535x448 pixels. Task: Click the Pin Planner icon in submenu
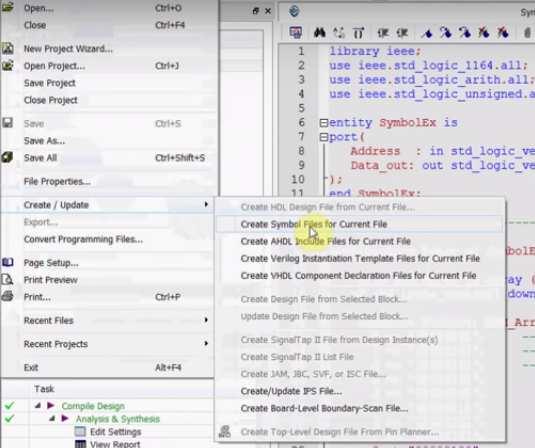pyautogui.click(x=225, y=432)
